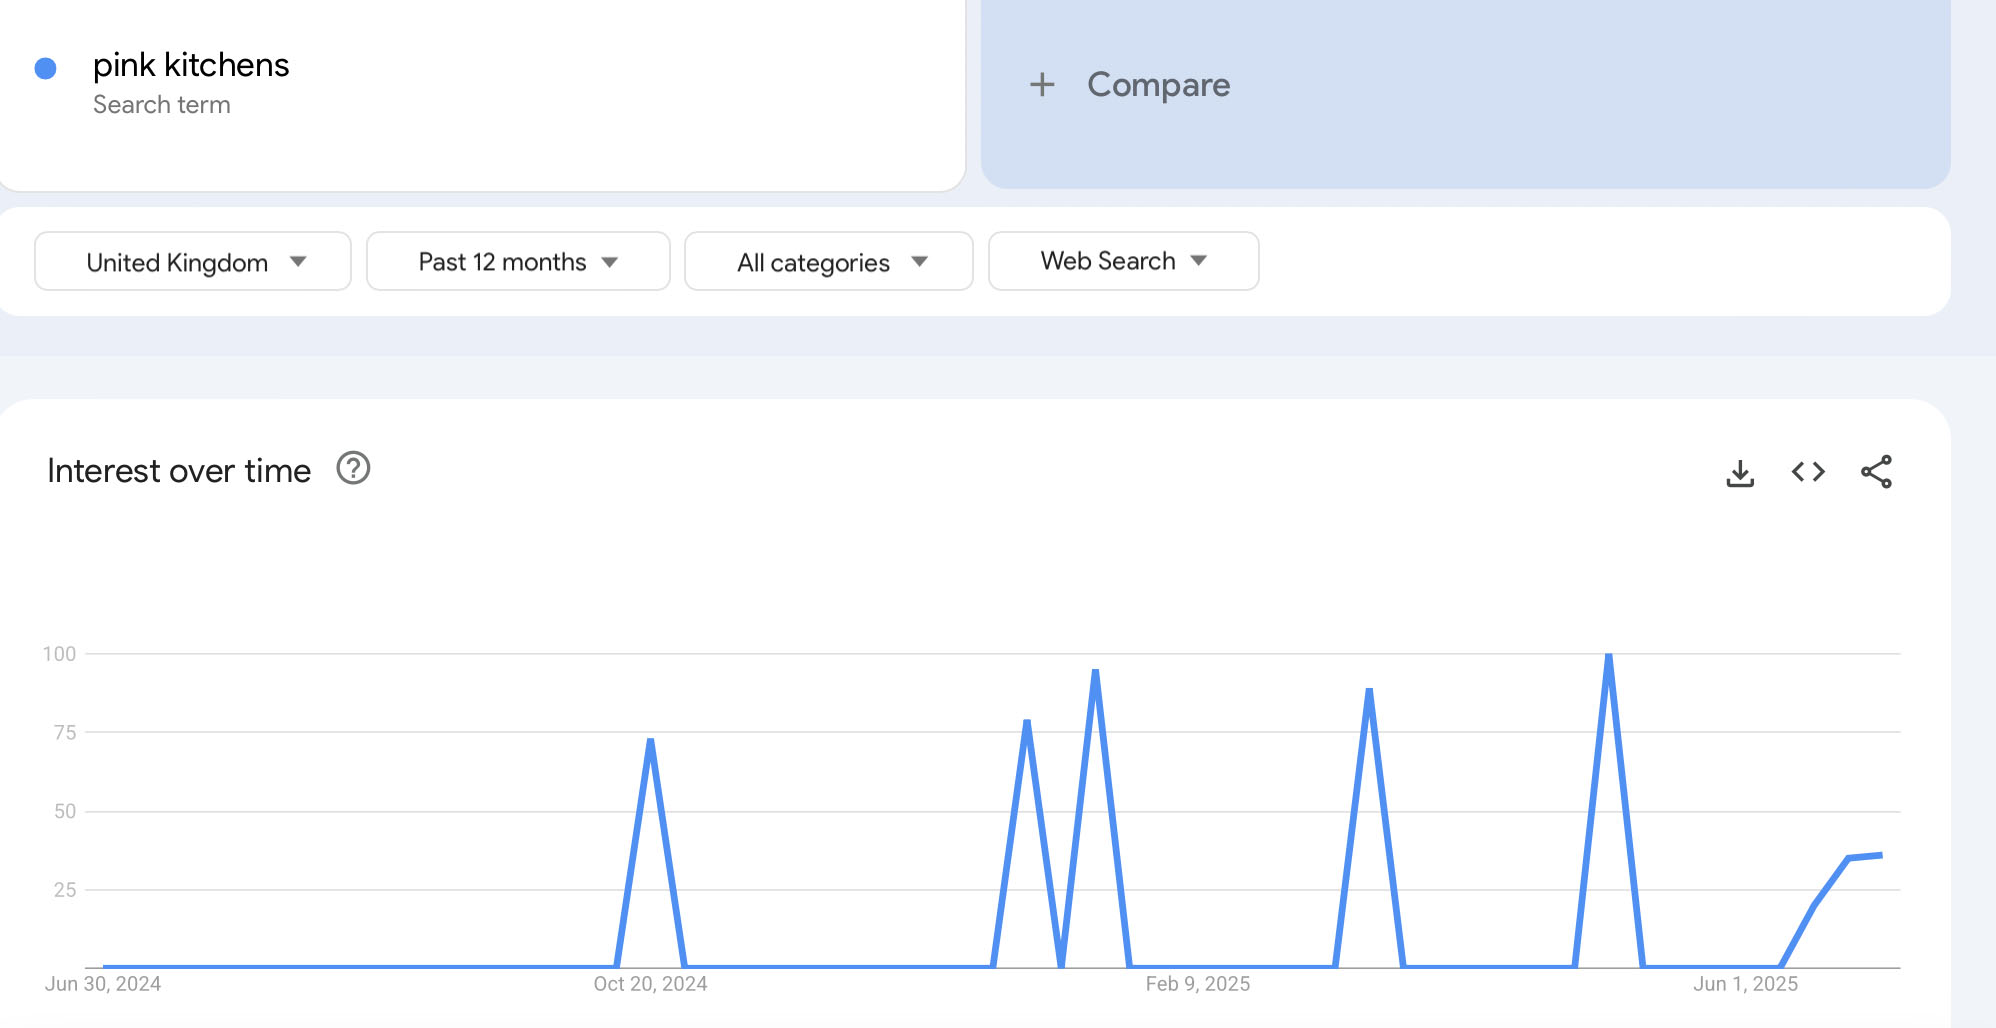Open the United Kingdom region dropdown

click(193, 261)
